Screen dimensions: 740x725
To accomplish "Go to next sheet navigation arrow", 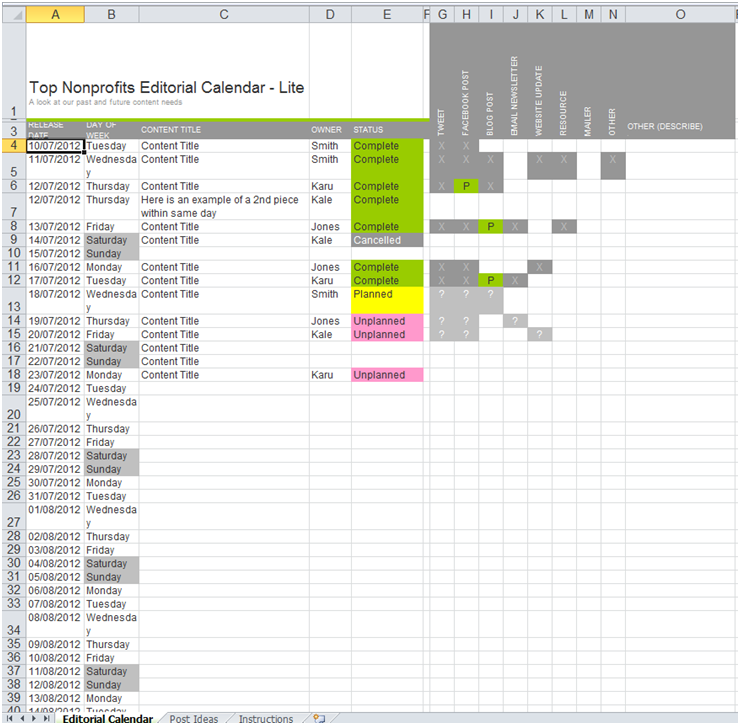I will click(x=34, y=718).
